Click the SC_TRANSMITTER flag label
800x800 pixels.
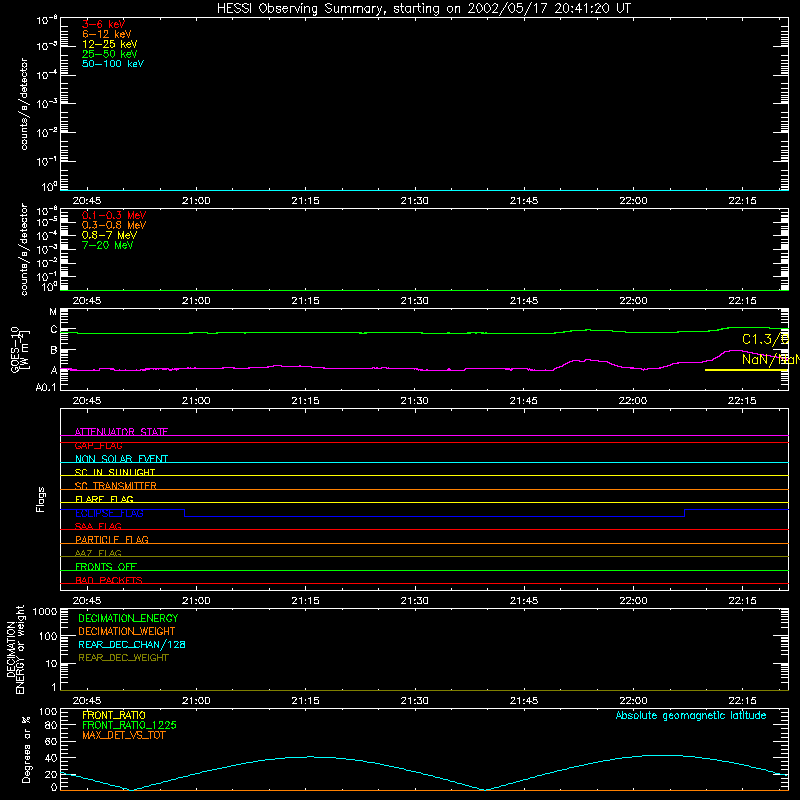coord(115,485)
